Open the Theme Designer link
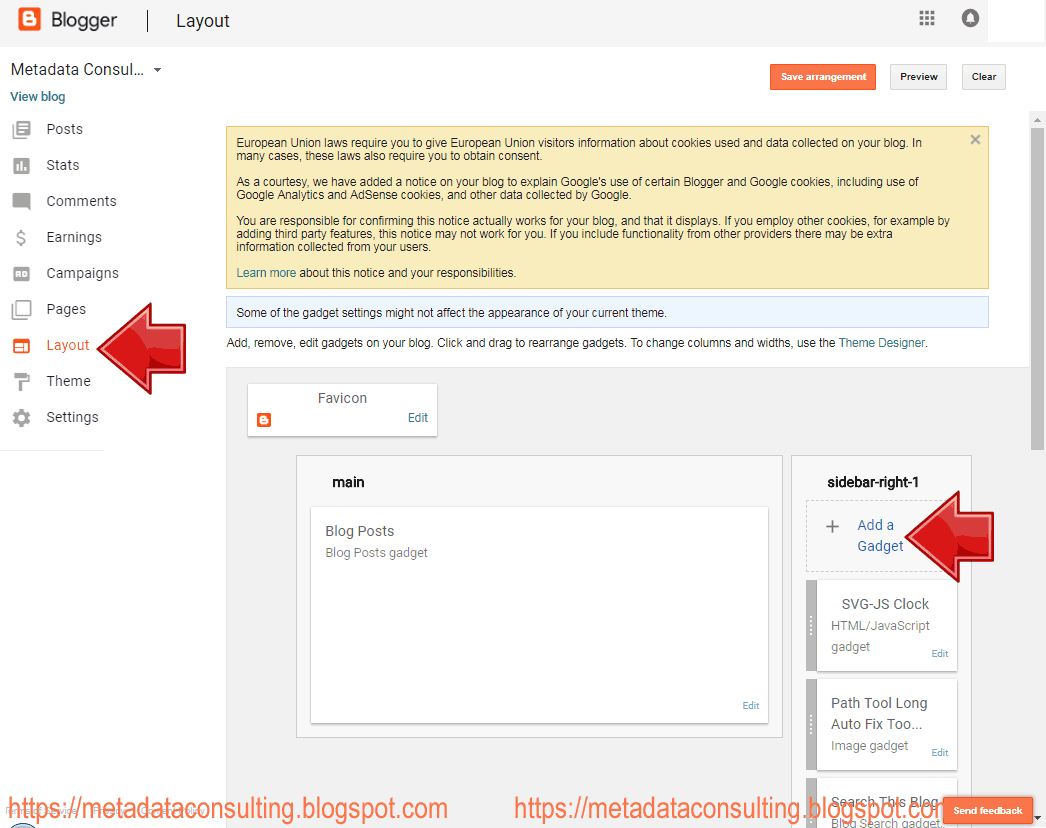 (881, 343)
